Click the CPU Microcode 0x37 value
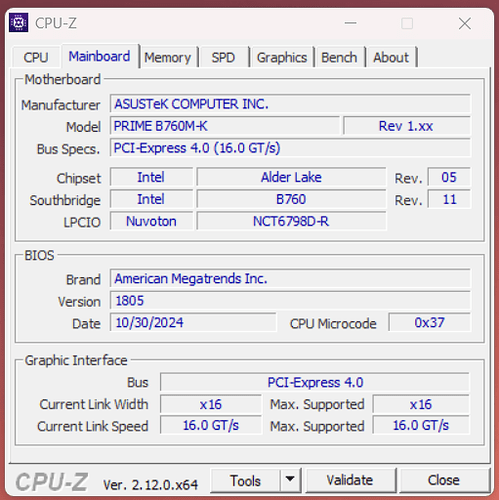Screen dimensions: 499x500 (x=429, y=322)
